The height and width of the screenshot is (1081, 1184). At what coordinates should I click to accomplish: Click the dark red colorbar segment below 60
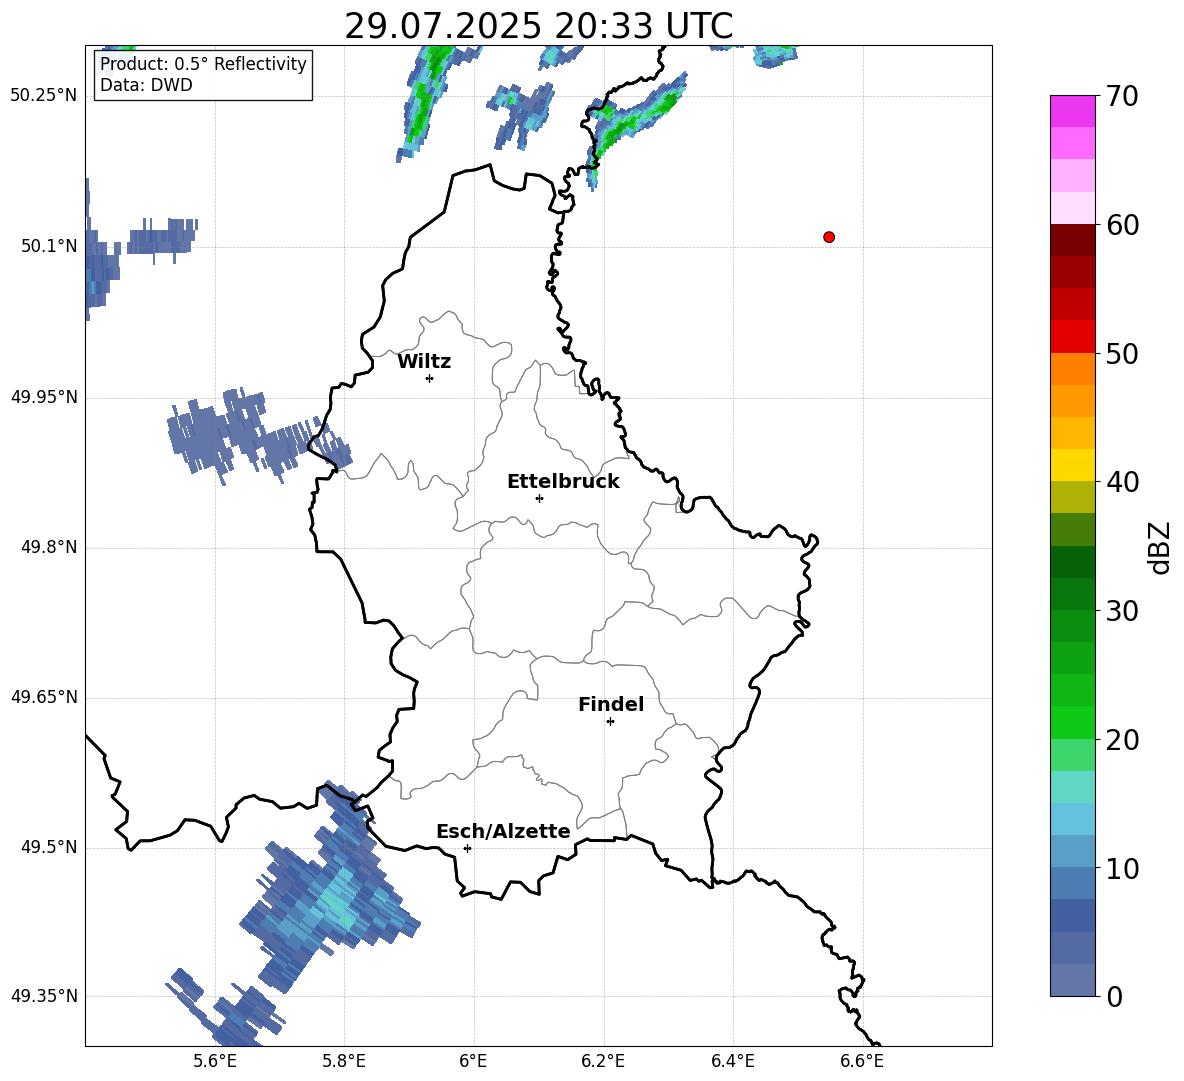1072,241
